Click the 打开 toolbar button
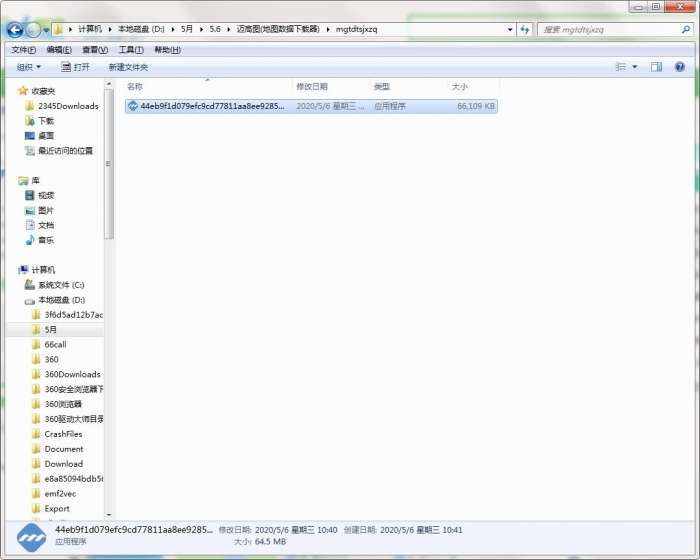 75,67
